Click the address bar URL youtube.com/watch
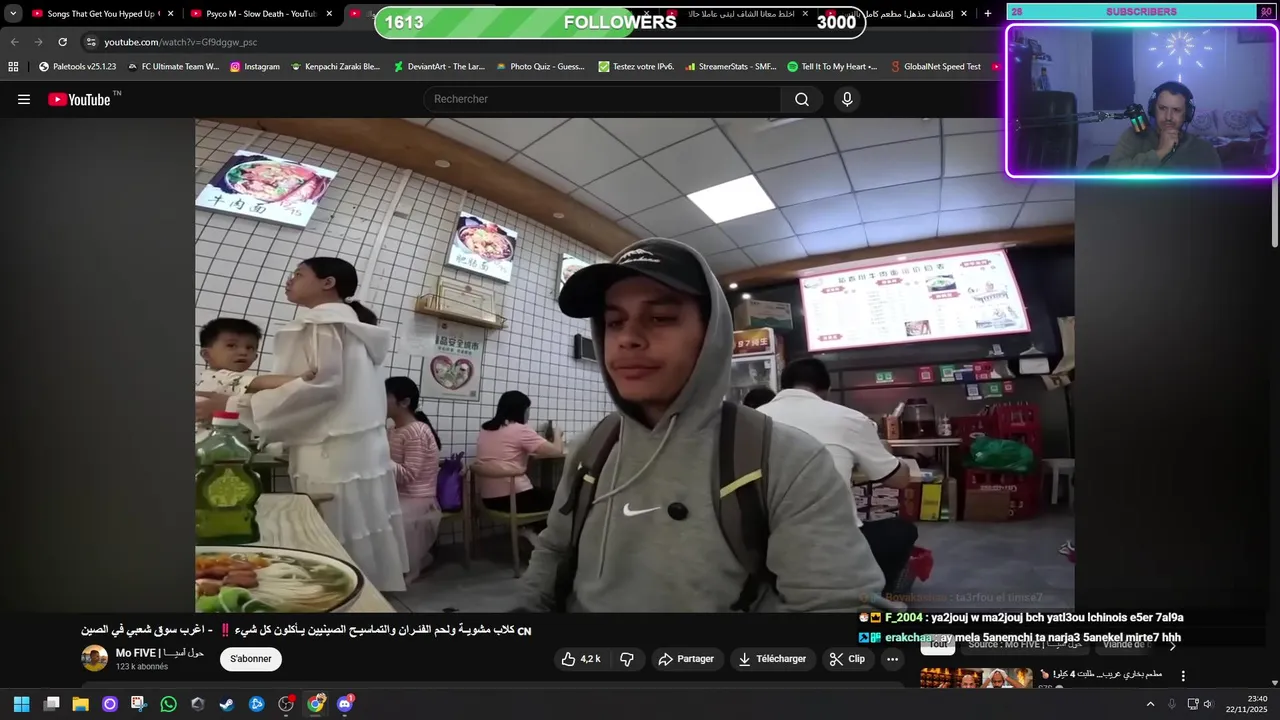 point(181,42)
